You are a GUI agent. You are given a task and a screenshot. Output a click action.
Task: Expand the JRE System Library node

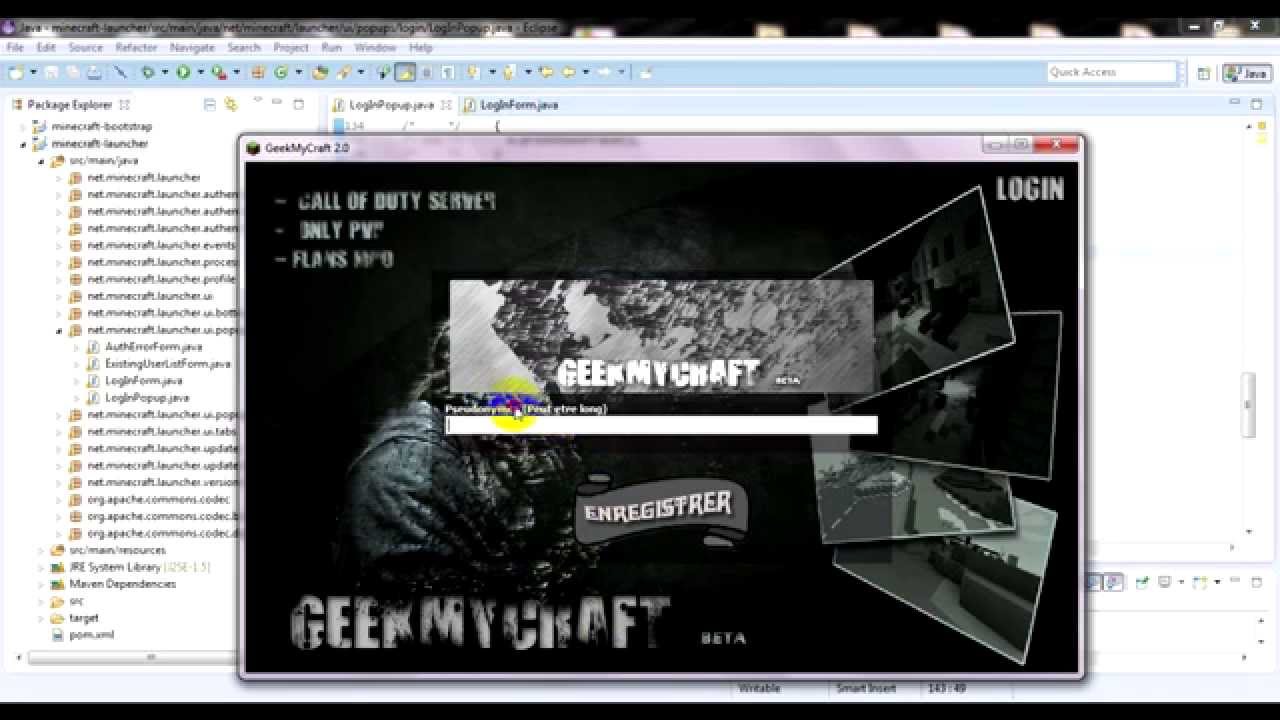click(41, 567)
